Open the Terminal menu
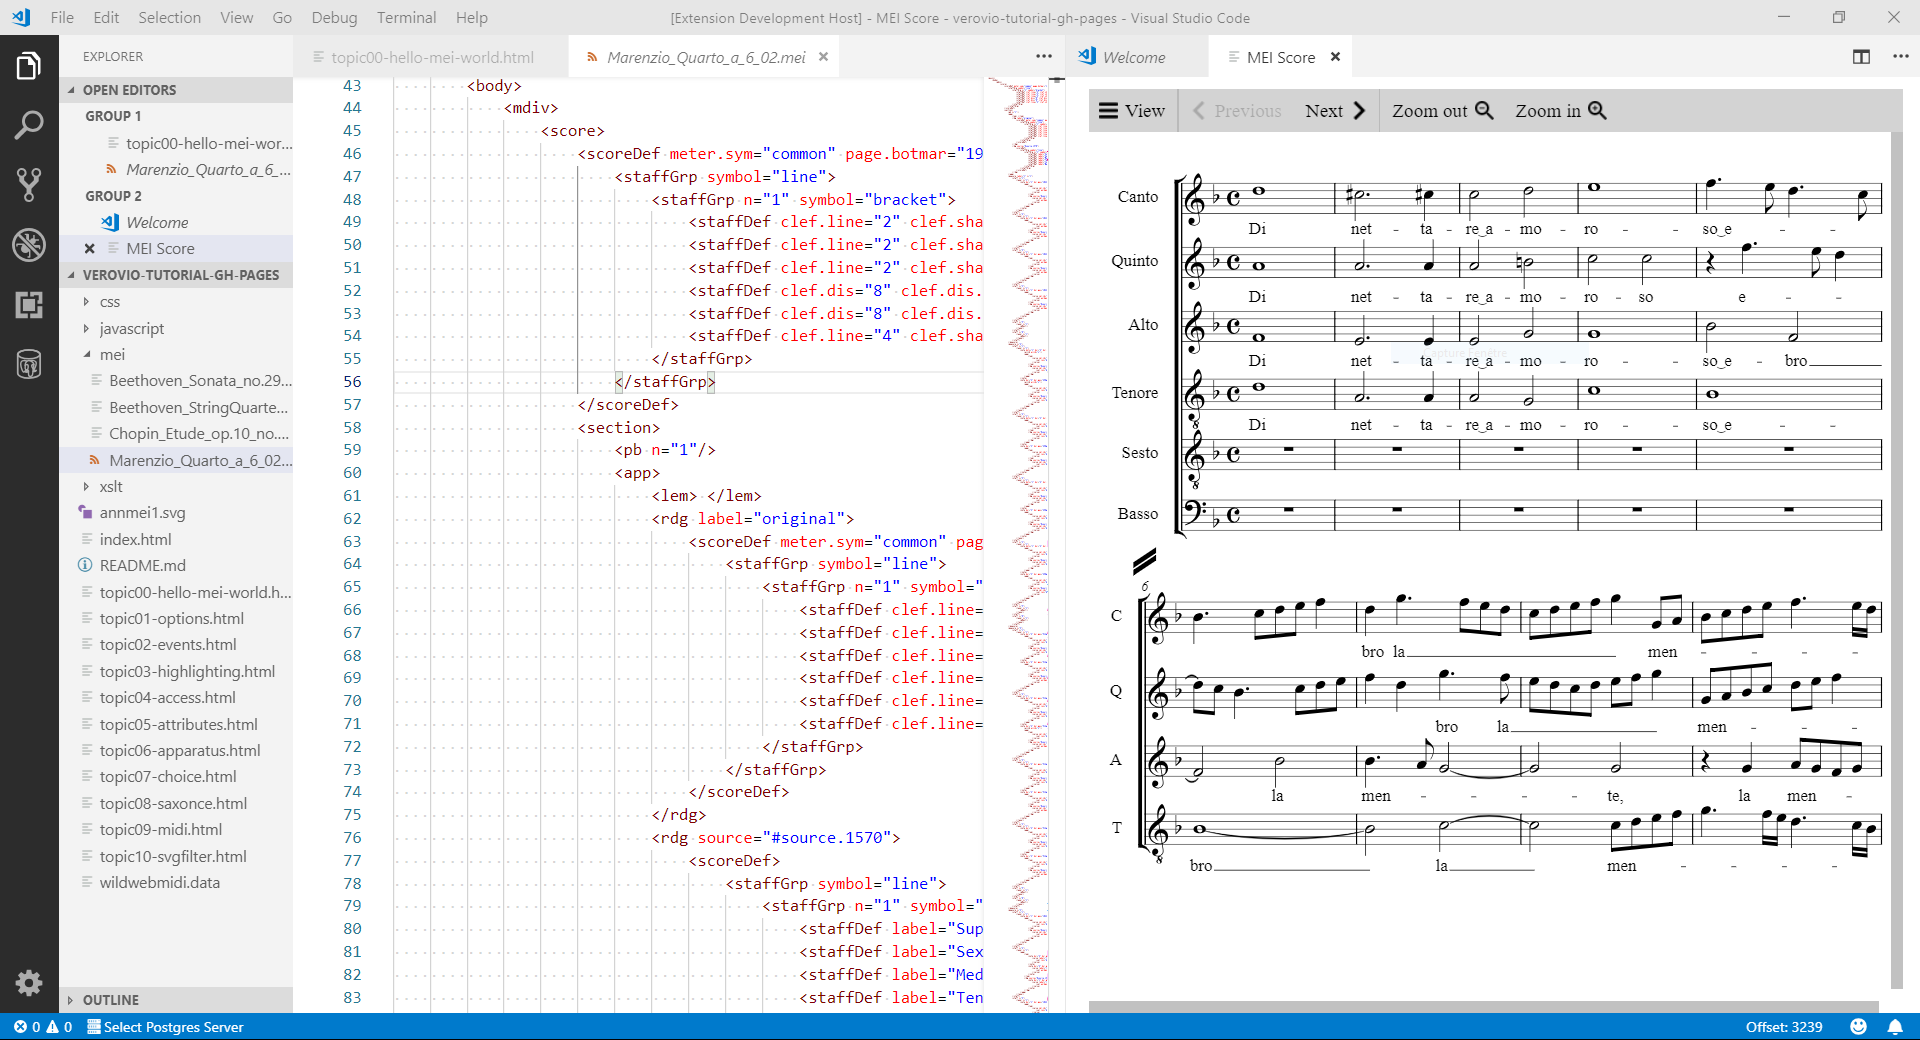Screen dimensions: 1920x1040 click(x=406, y=18)
